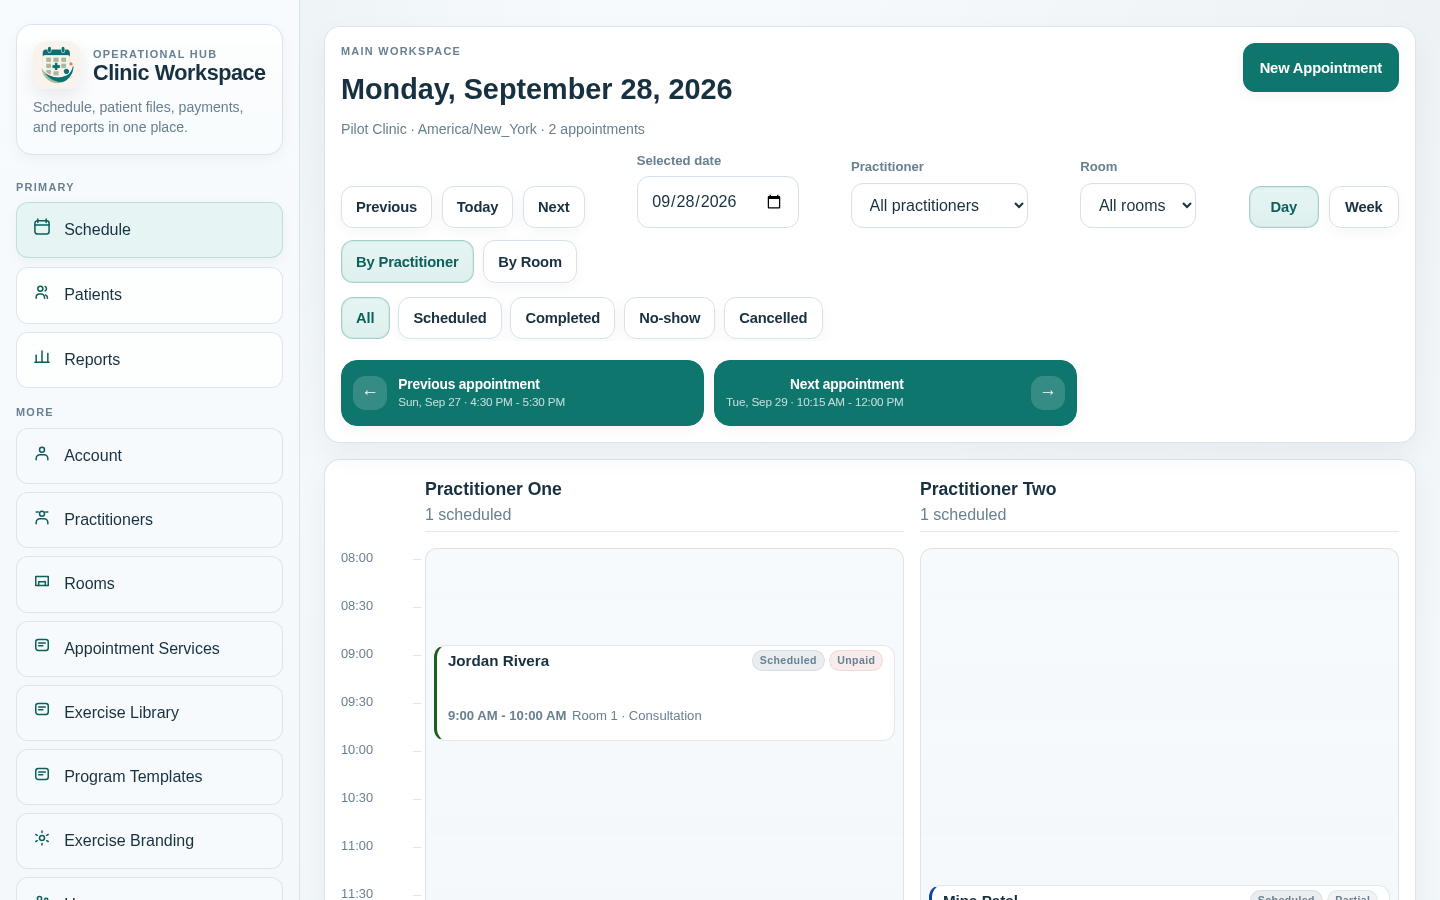The width and height of the screenshot is (1440, 900).
Task: Click the left arrow on Previous appointment
Action: click(x=370, y=393)
